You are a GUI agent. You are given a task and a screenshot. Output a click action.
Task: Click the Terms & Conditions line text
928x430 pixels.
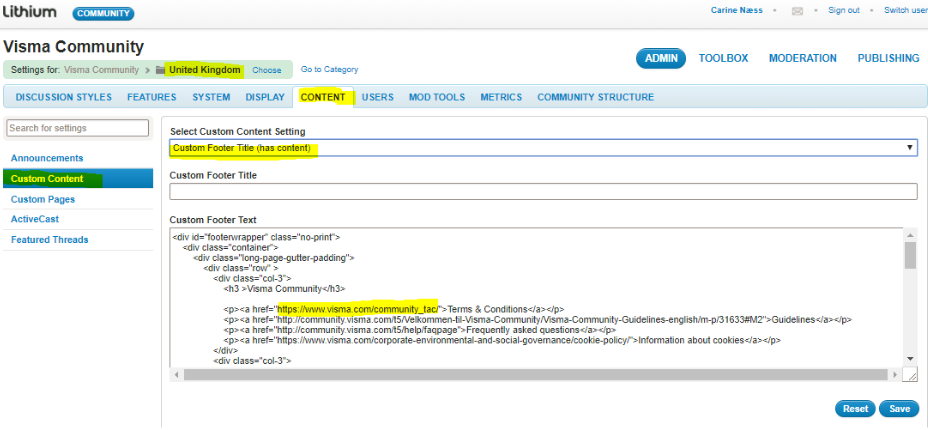click(x=394, y=309)
